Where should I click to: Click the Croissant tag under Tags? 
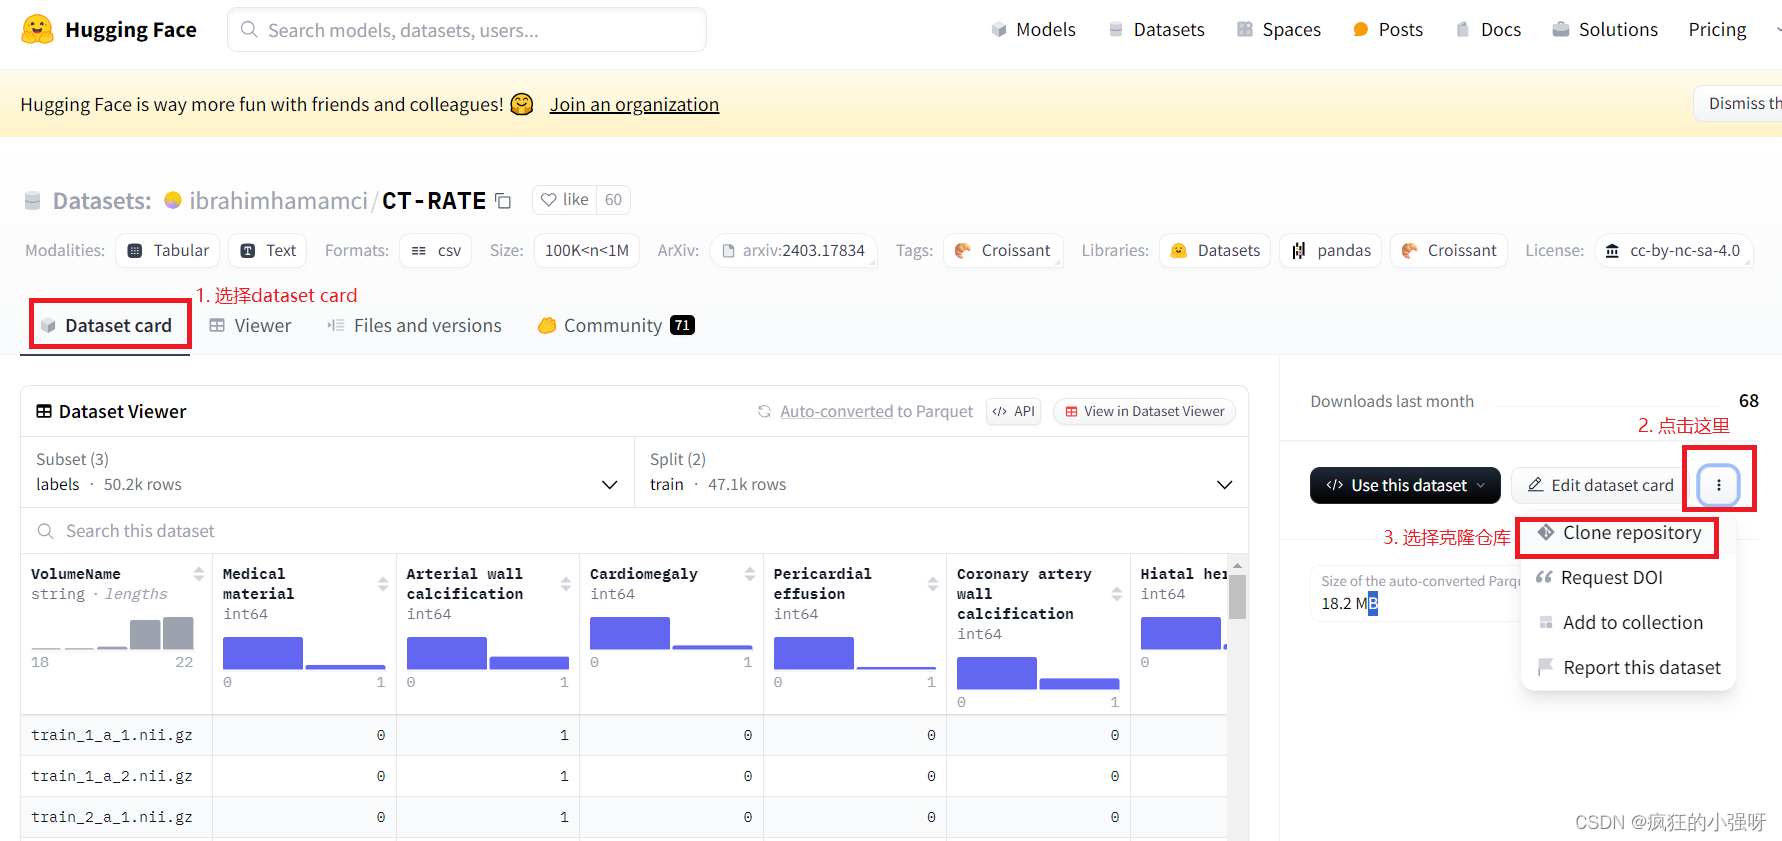1003,250
